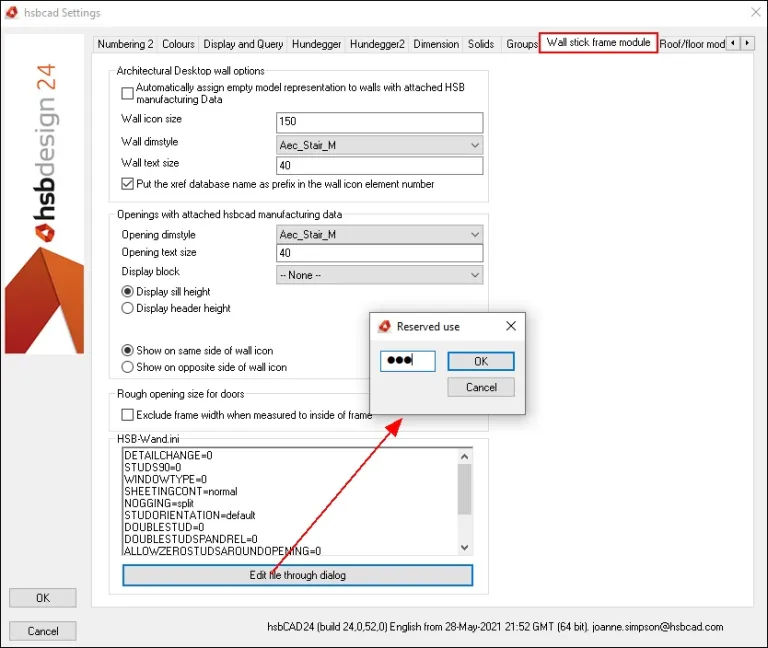Open the Opening dimstyle dropdown
768x648 pixels.
coord(380,235)
